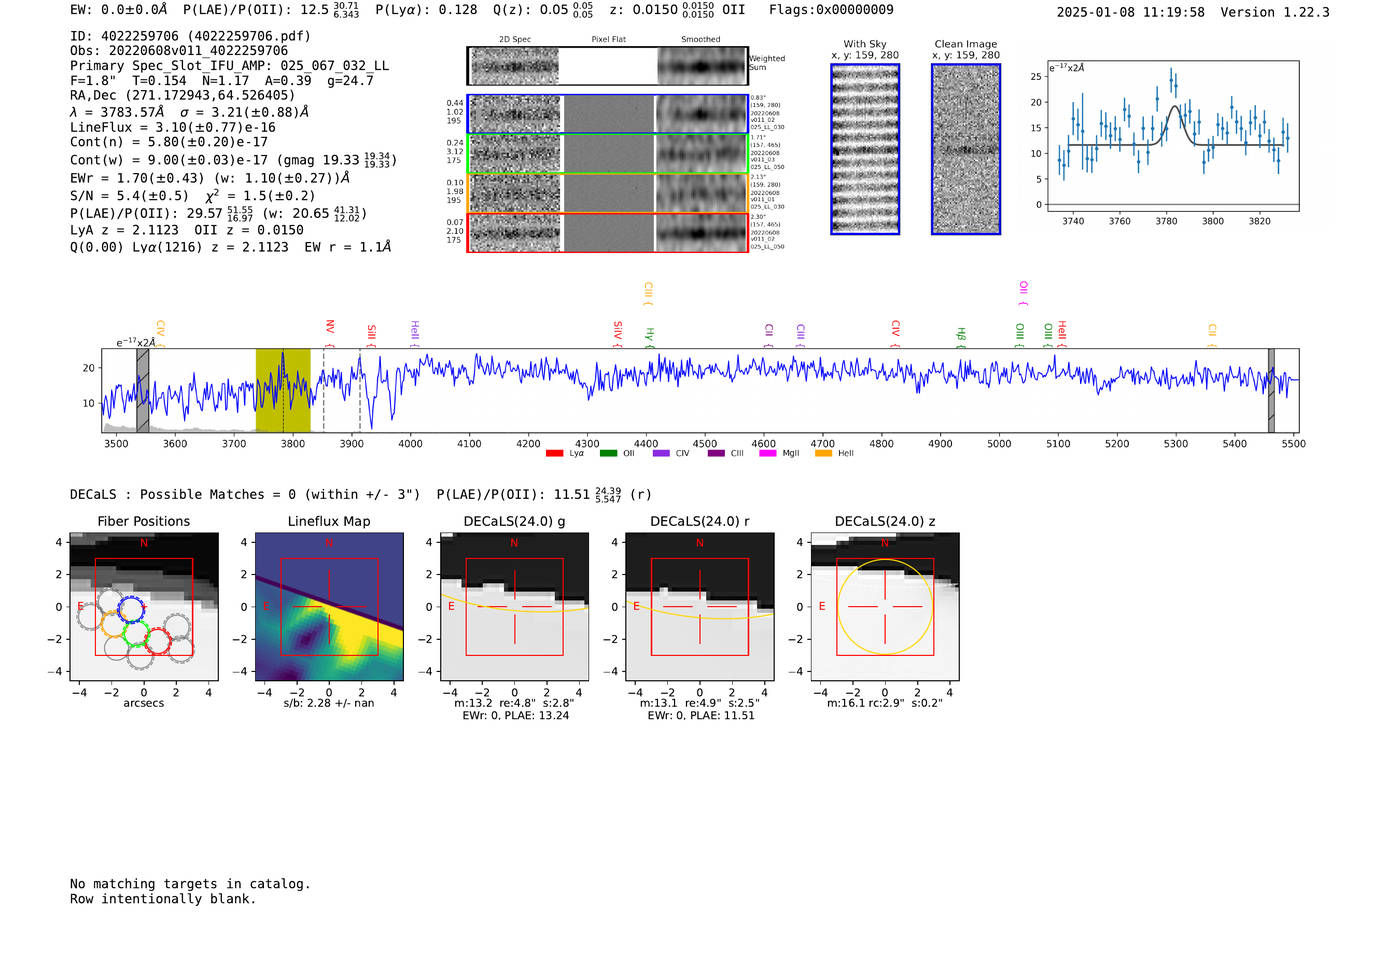The width and height of the screenshot is (1400, 953).
Task: Click the Gaussian fit peak in line plot
Action: pos(1176,107)
